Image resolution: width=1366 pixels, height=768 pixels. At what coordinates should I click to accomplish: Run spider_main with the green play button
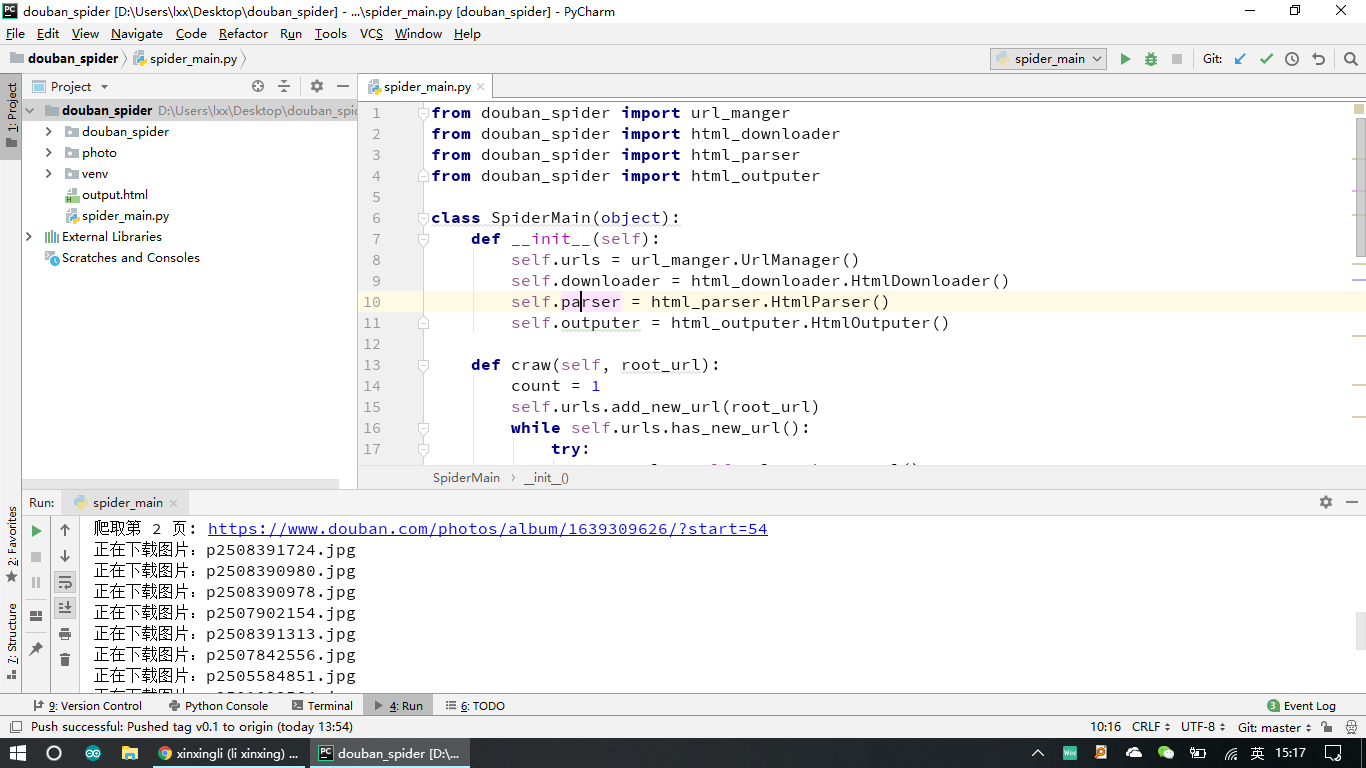click(x=1125, y=59)
